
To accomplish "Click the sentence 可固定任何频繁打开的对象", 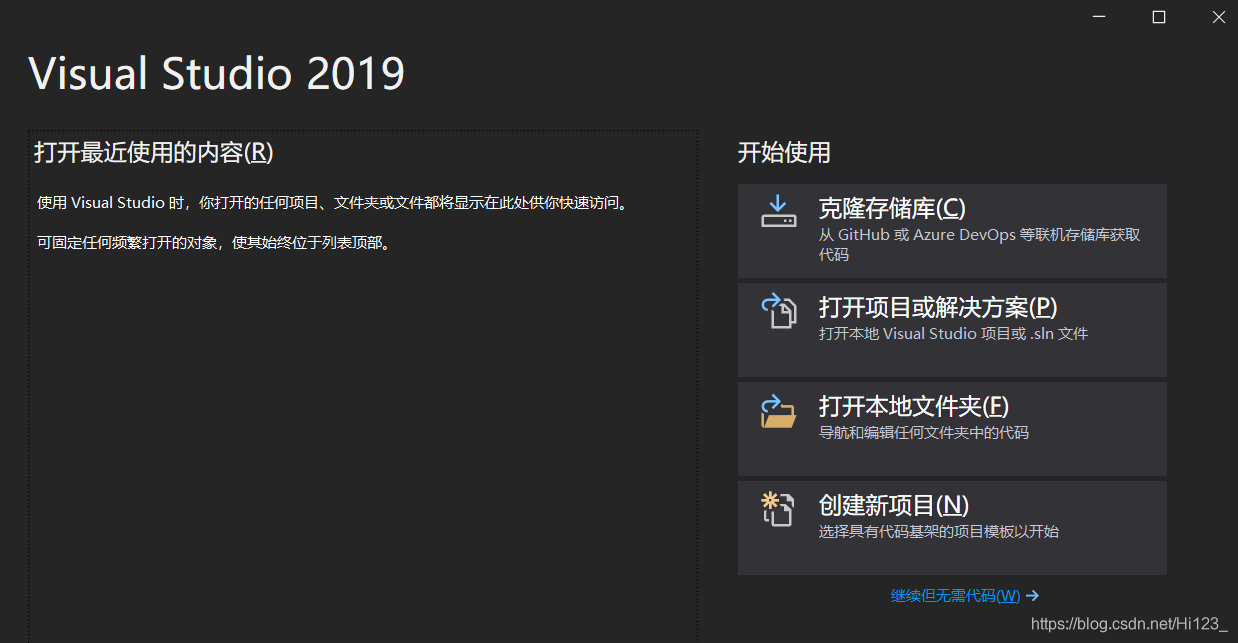I will click(x=213, y=243).
